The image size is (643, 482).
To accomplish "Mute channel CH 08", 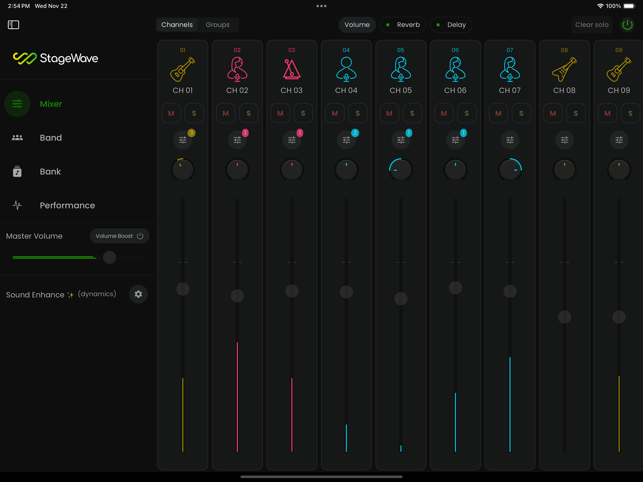I will click(x=553, y=113).
